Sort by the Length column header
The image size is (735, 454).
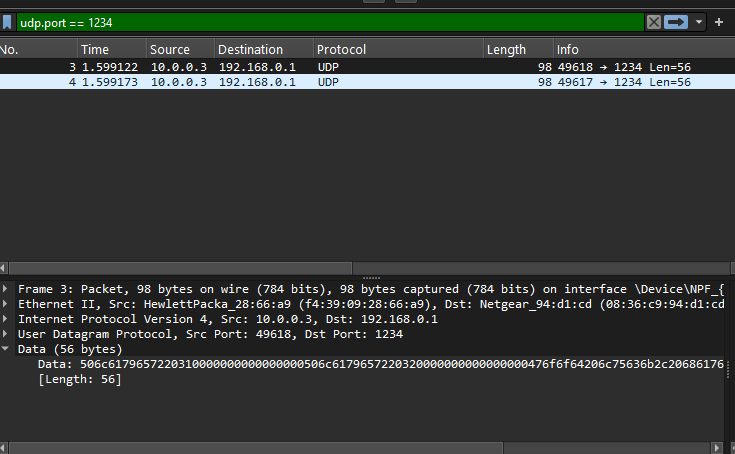pyautogui.click(x=518, y=49)
